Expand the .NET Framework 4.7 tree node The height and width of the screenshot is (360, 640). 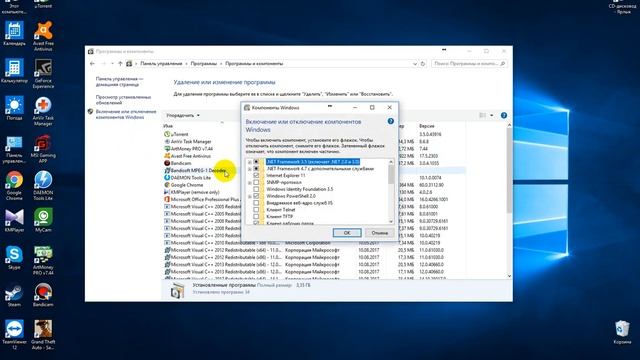coord(250,169)
